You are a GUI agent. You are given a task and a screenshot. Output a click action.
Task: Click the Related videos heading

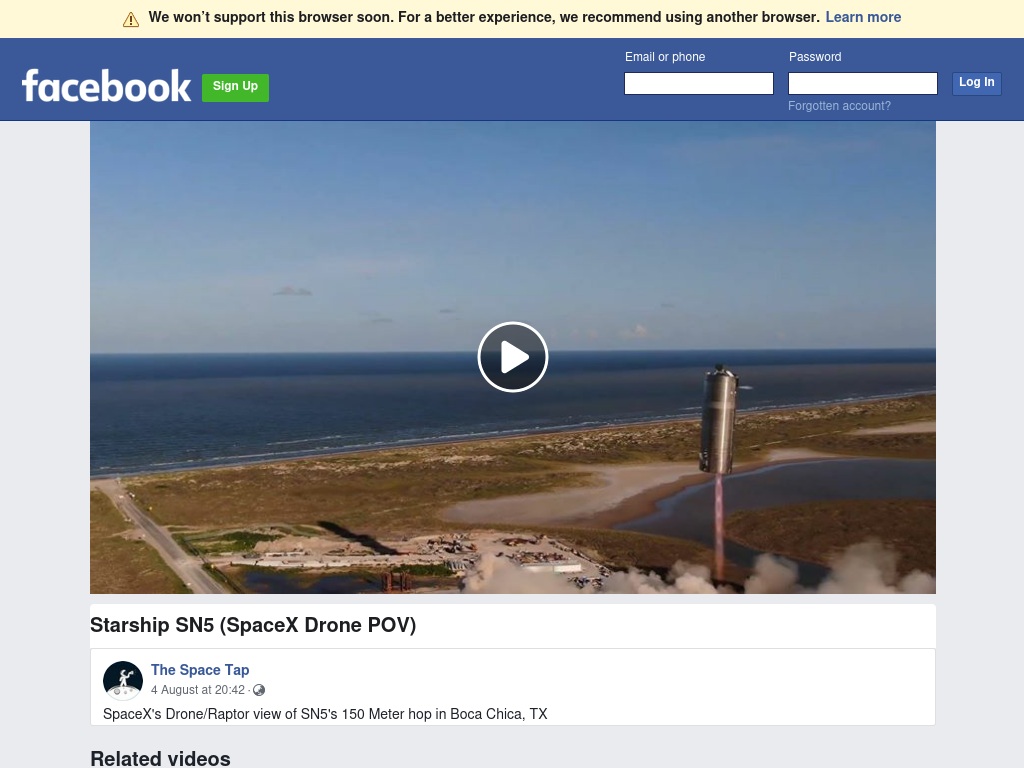(x=160, y=758)
